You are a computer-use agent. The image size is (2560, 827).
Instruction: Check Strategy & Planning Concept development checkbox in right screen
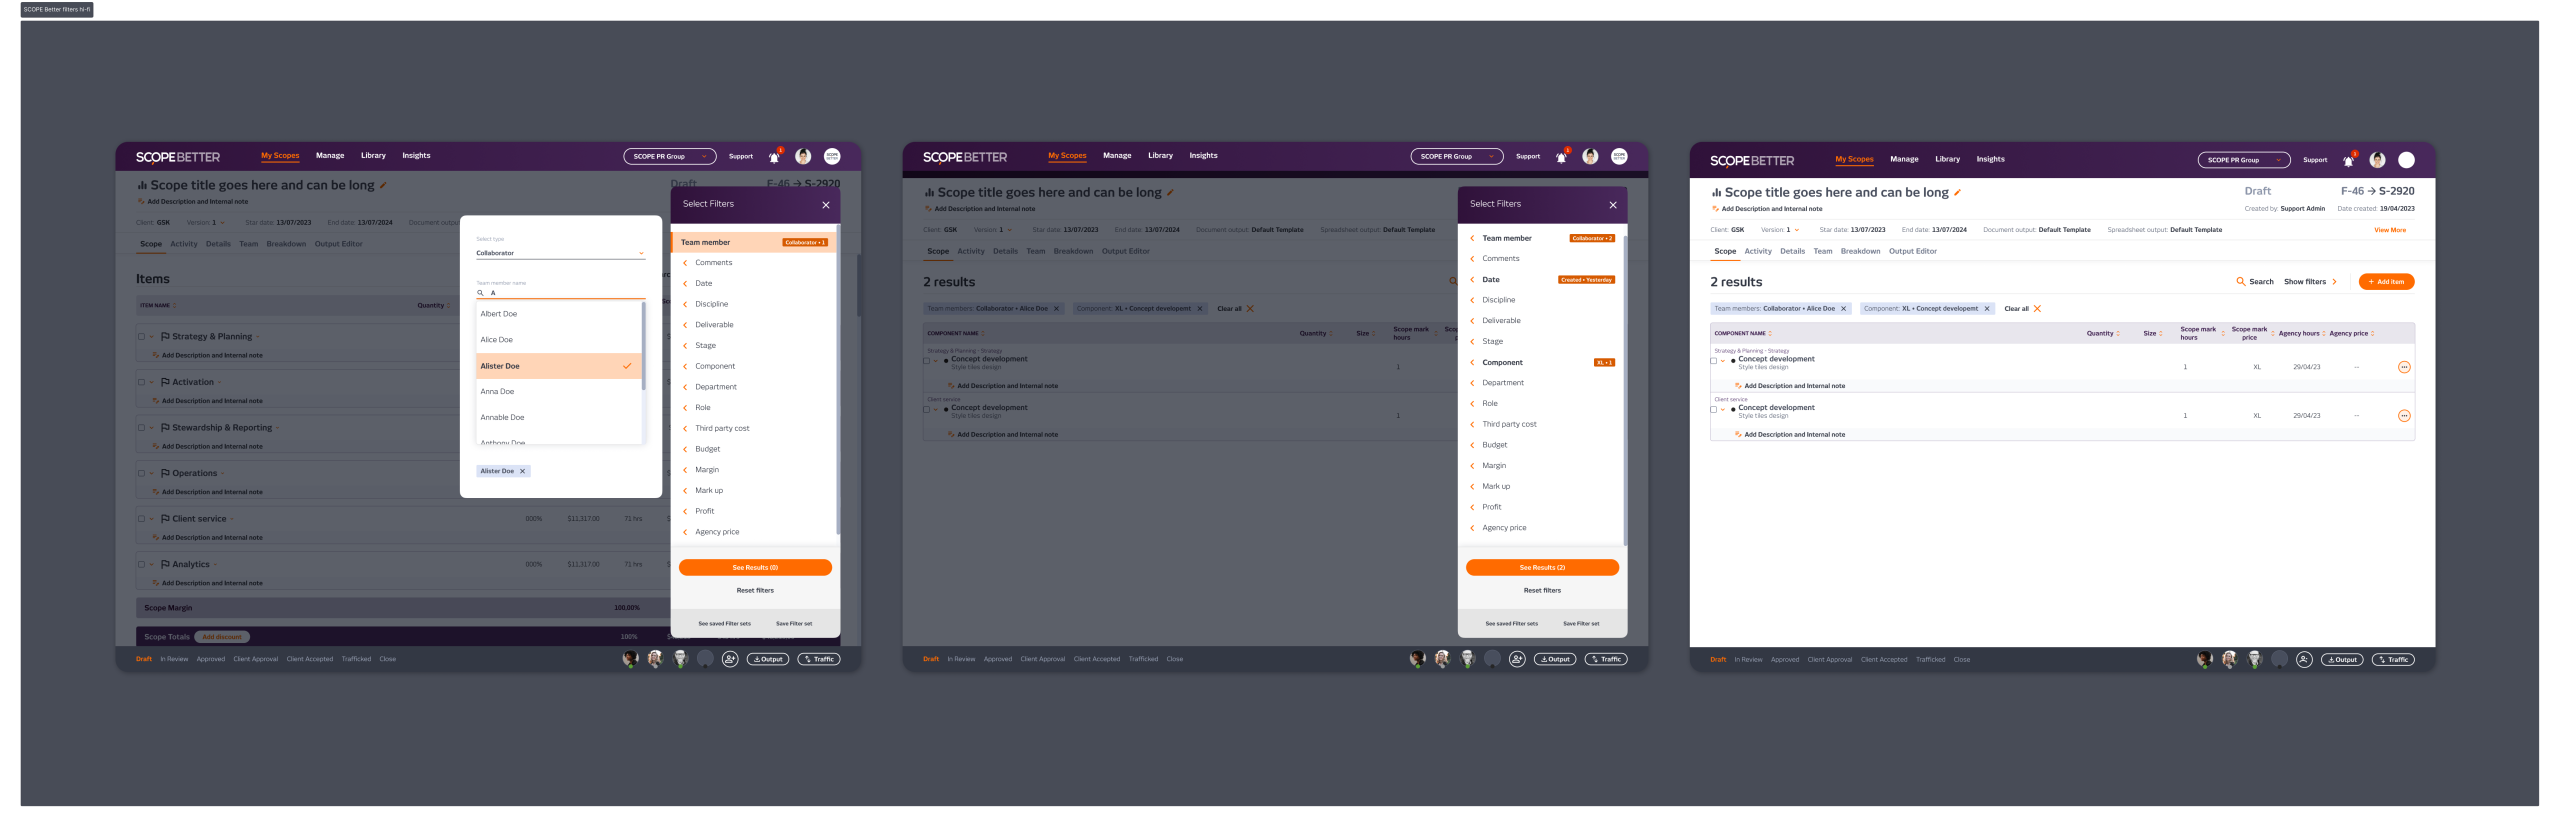[1714, 361]
